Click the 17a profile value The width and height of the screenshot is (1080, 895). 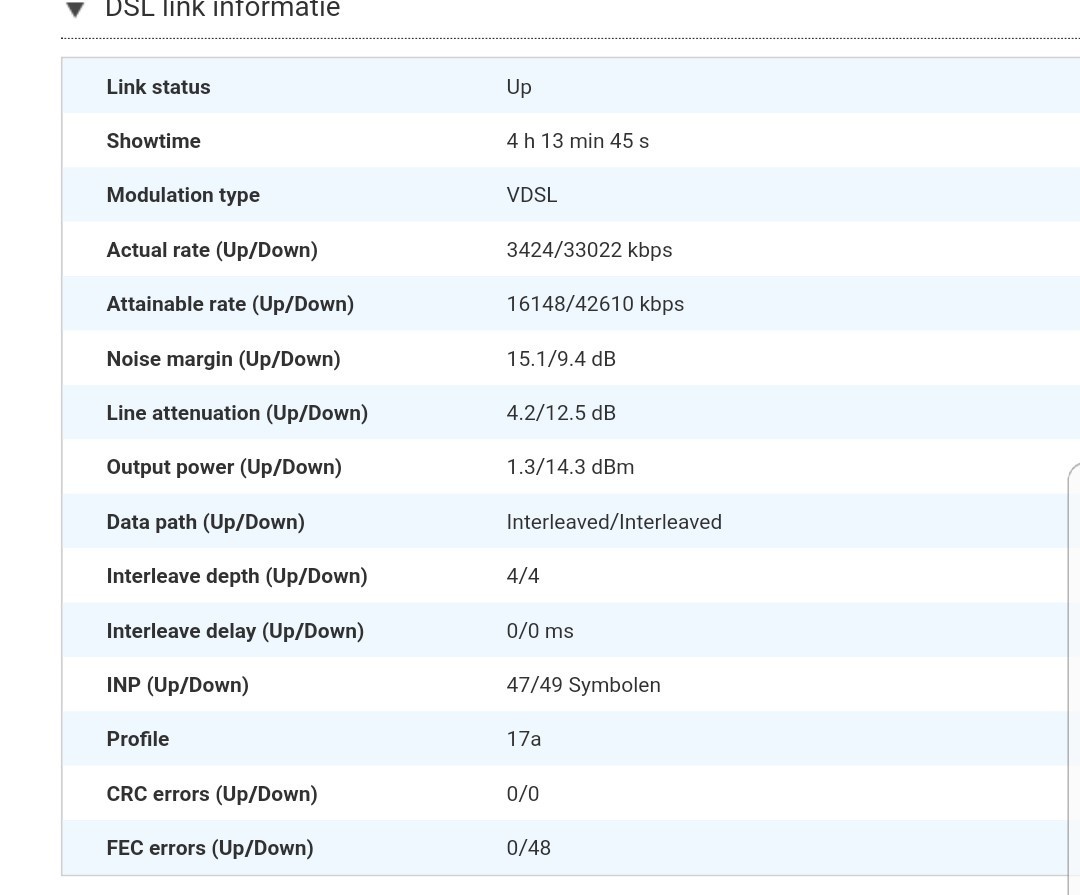point(524,739)
